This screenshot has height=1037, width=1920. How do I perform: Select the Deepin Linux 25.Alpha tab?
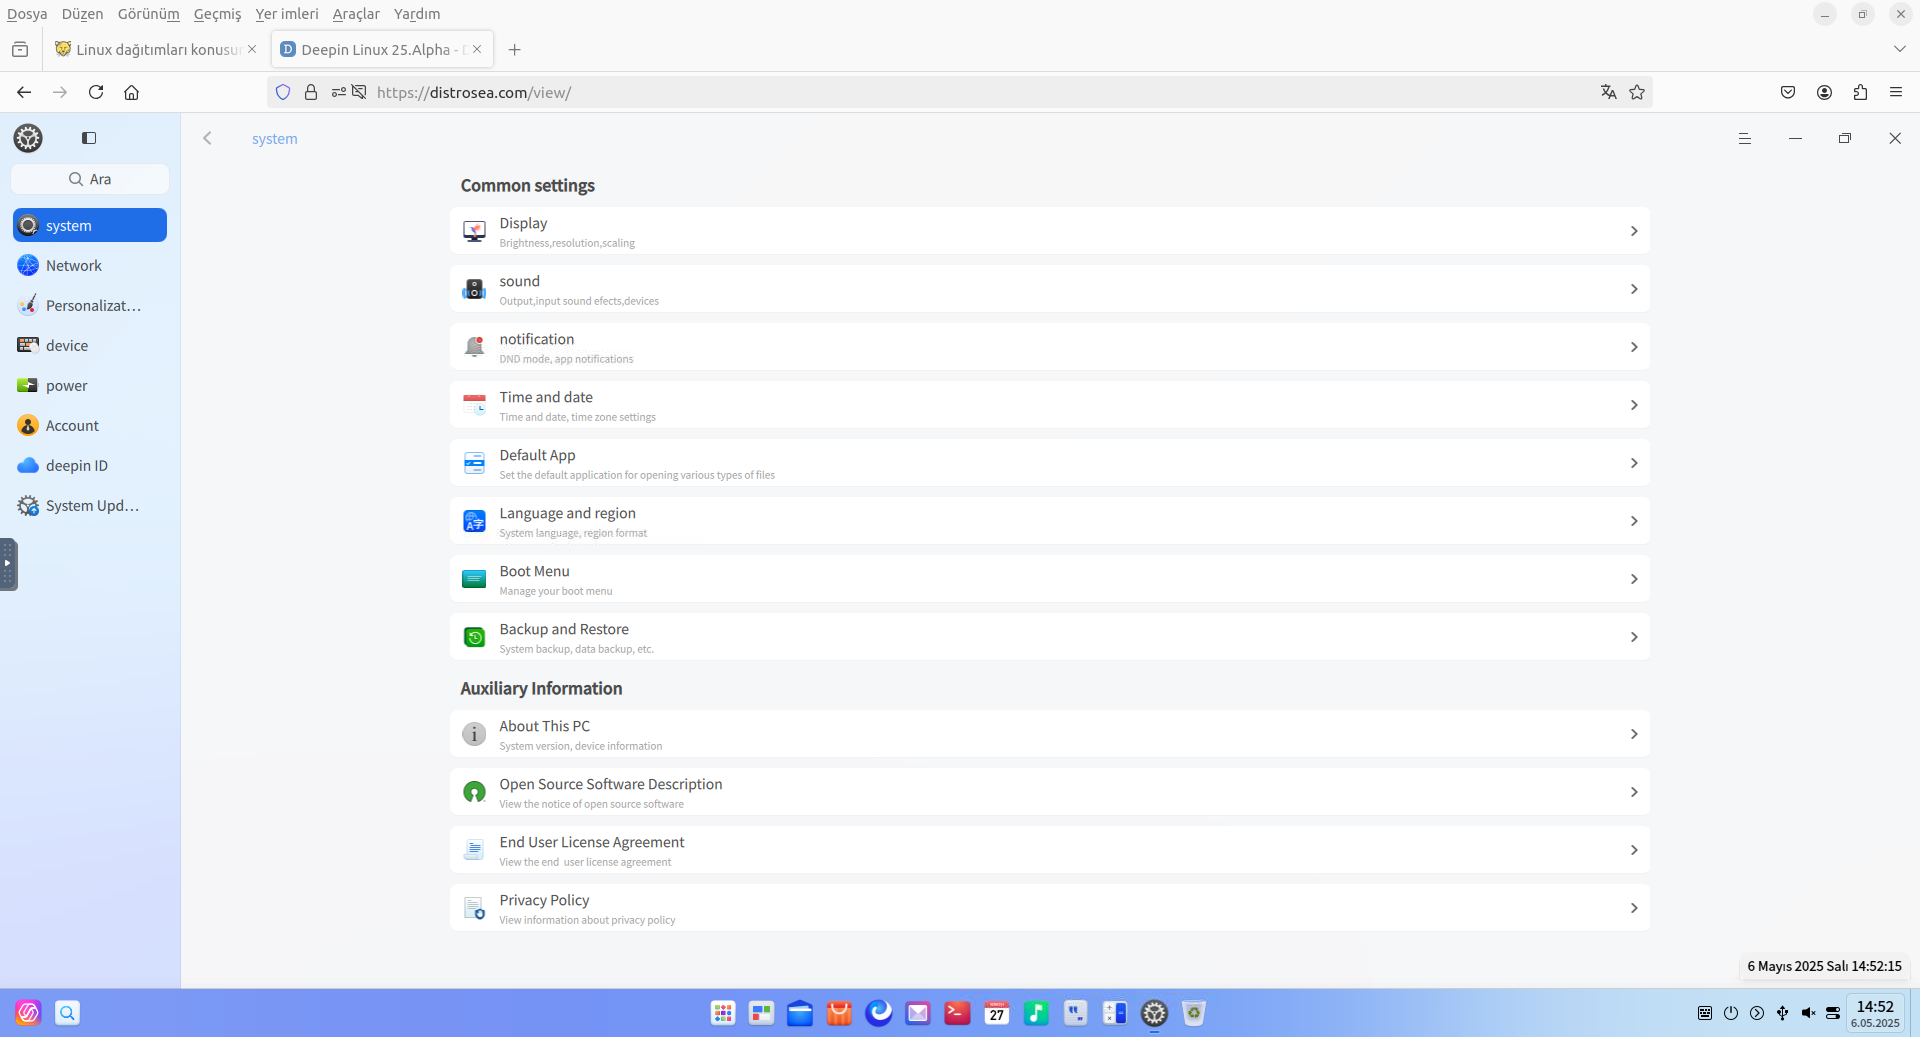(382, 49)
